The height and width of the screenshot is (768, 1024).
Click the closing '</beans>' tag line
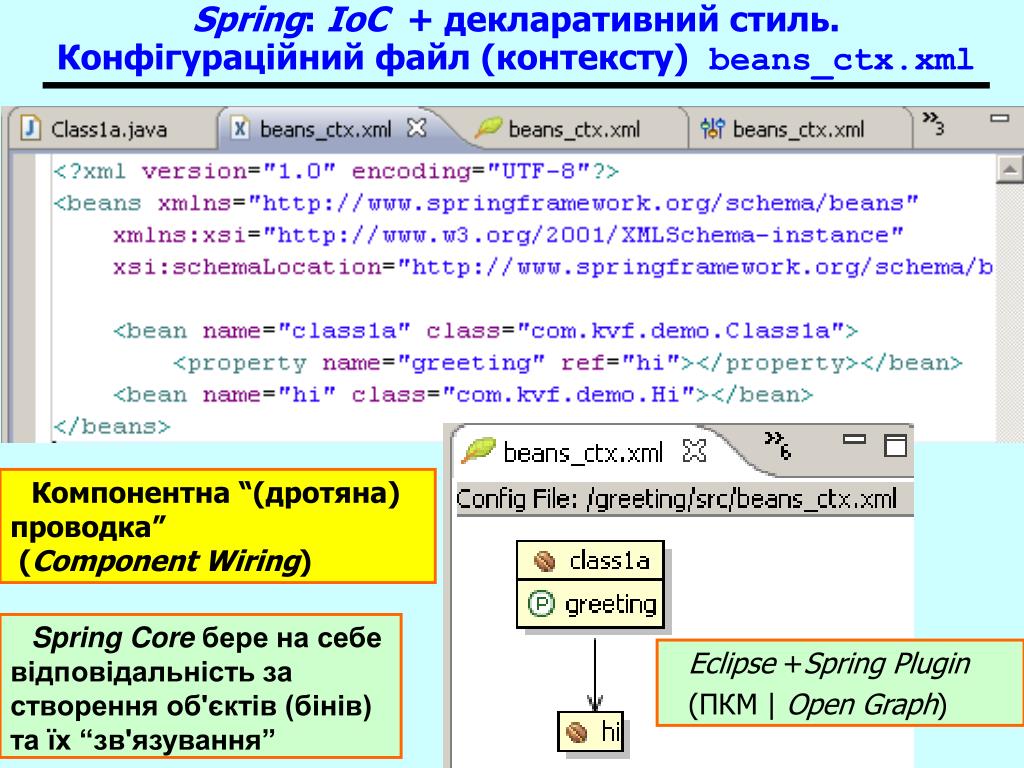tap(112, 427)
